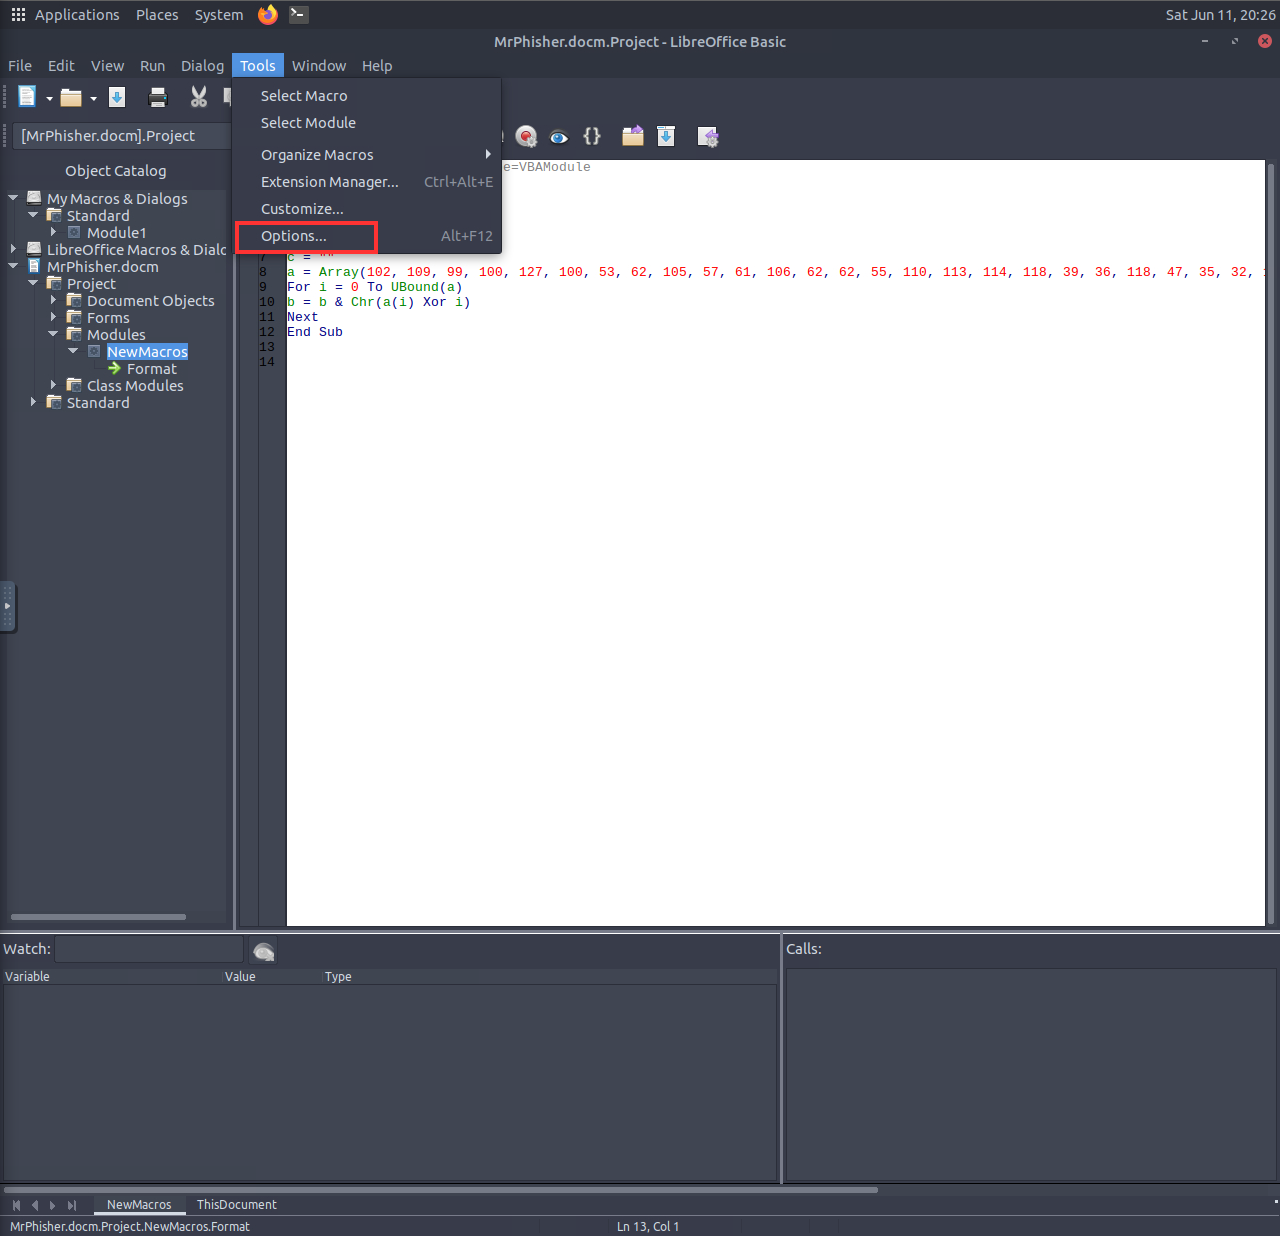
Task: Click the Save download-arrow icon
Action: 117,97
